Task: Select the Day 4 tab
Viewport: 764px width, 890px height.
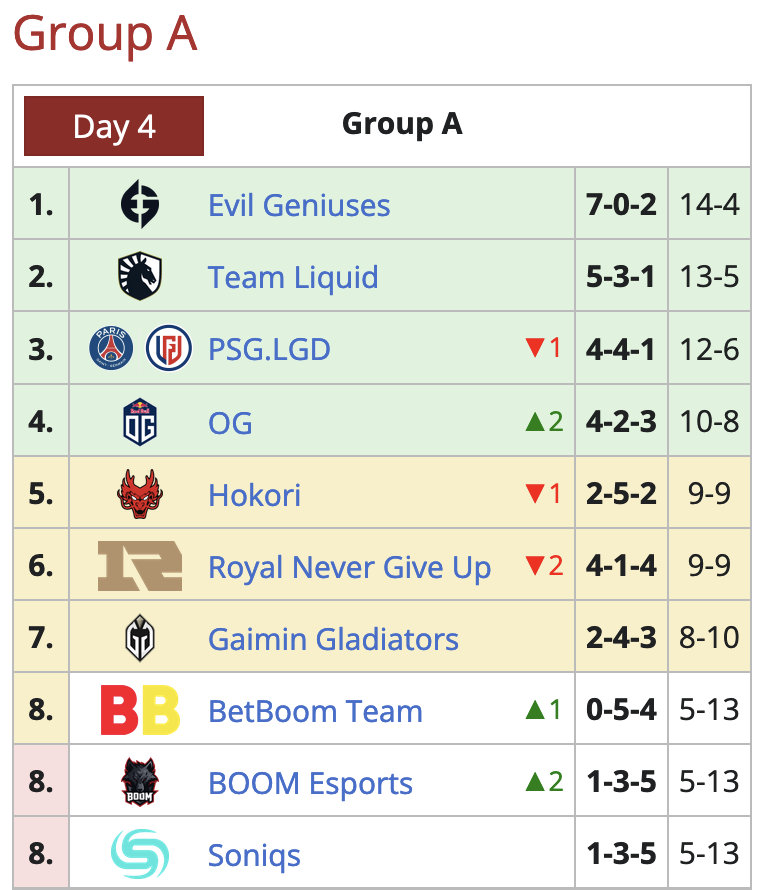Action: click(x=114, y=127)
